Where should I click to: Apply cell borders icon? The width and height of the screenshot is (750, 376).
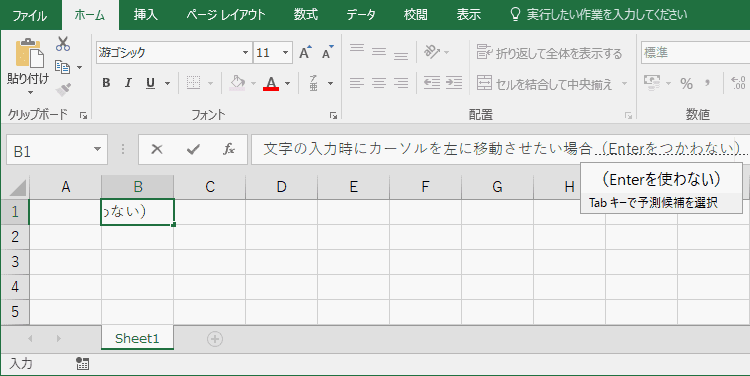(194, 83)
